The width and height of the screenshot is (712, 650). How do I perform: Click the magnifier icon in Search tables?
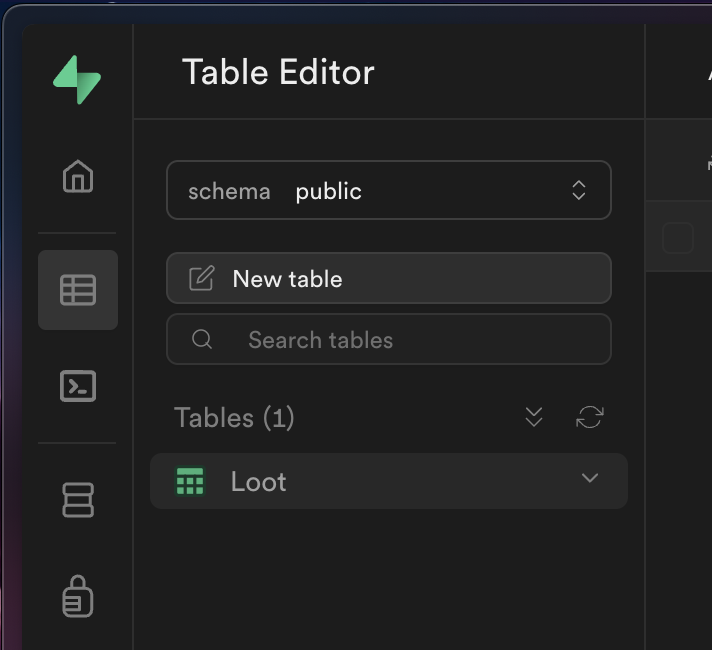(x=202, y=340)
